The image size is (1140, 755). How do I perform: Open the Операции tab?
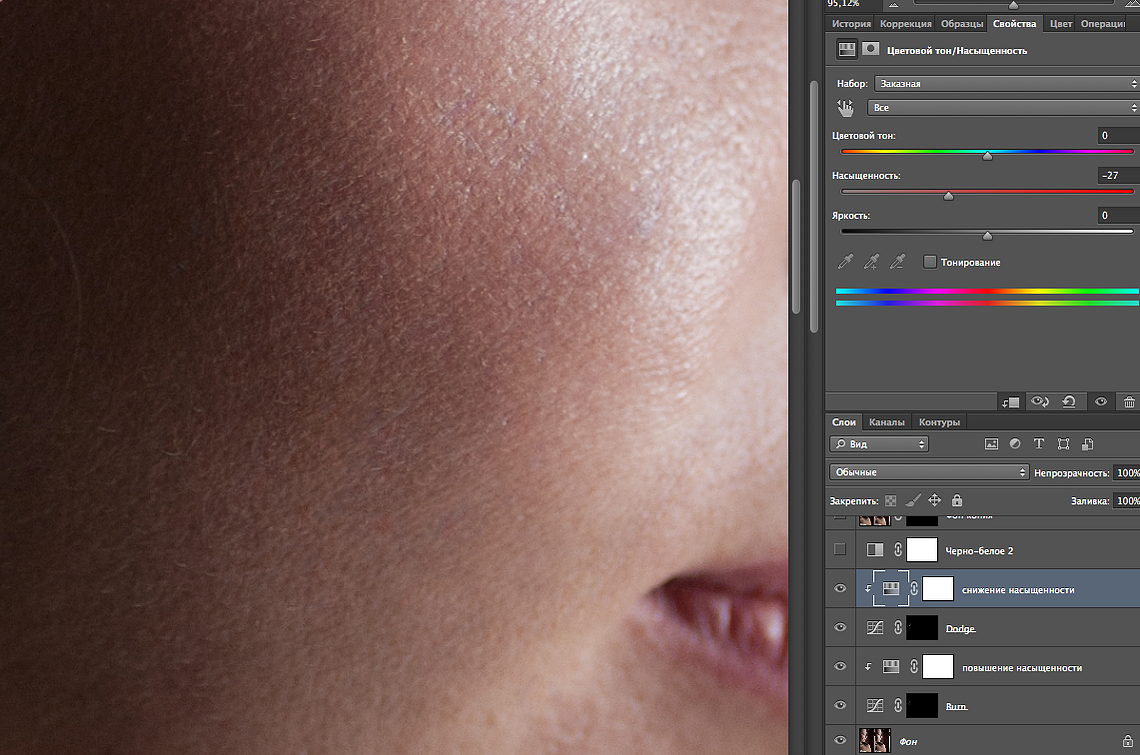(1103, 24)
